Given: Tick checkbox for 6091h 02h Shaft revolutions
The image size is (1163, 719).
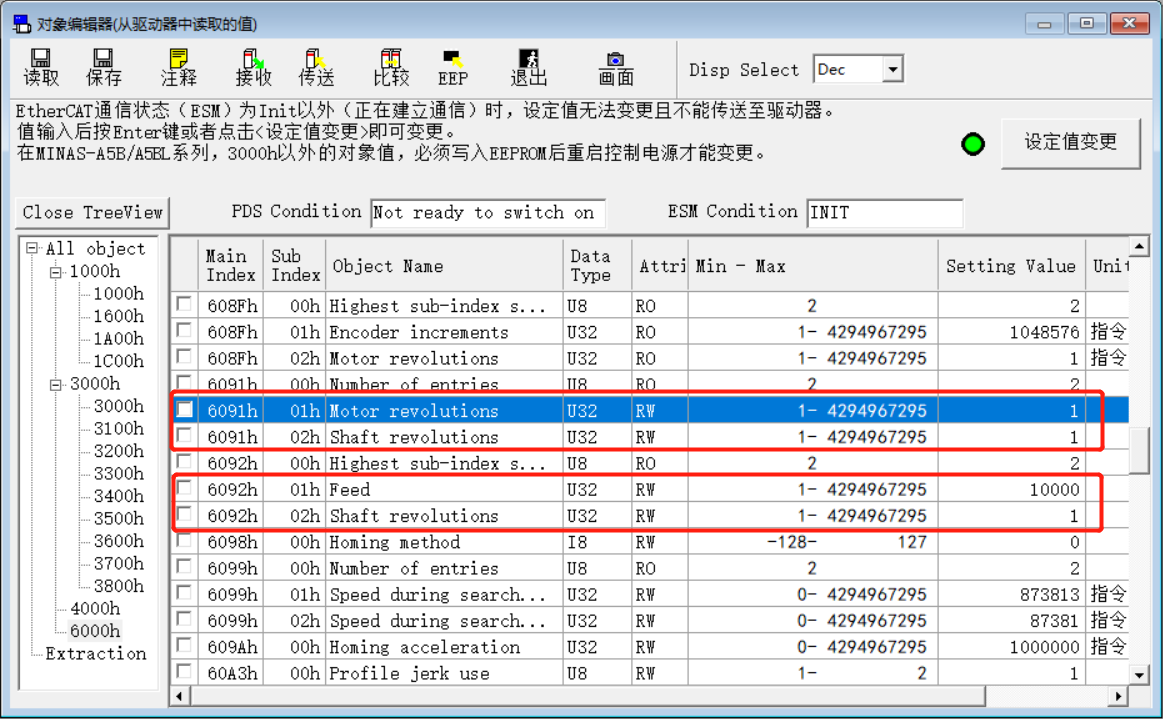Looking at the screenshot, I should coord(184,436).
